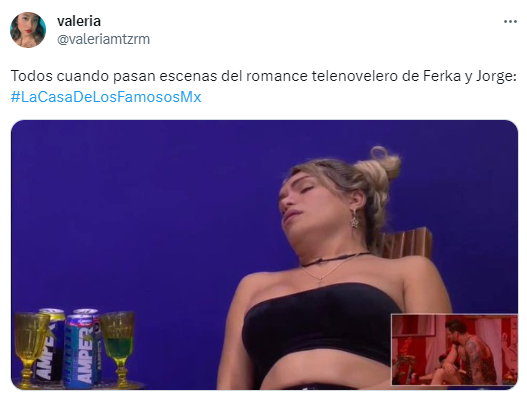Click the woman's blonde hair bun
The width and height of the screenshot is (527, 406).
click(378, 166)
